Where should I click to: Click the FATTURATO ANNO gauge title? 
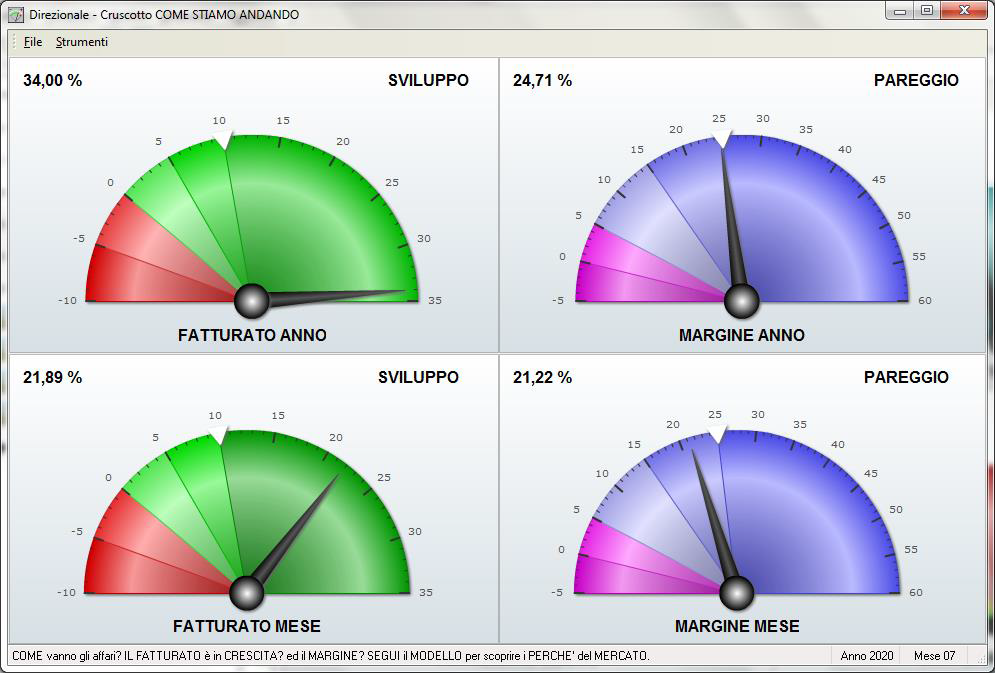coord(252,335)
